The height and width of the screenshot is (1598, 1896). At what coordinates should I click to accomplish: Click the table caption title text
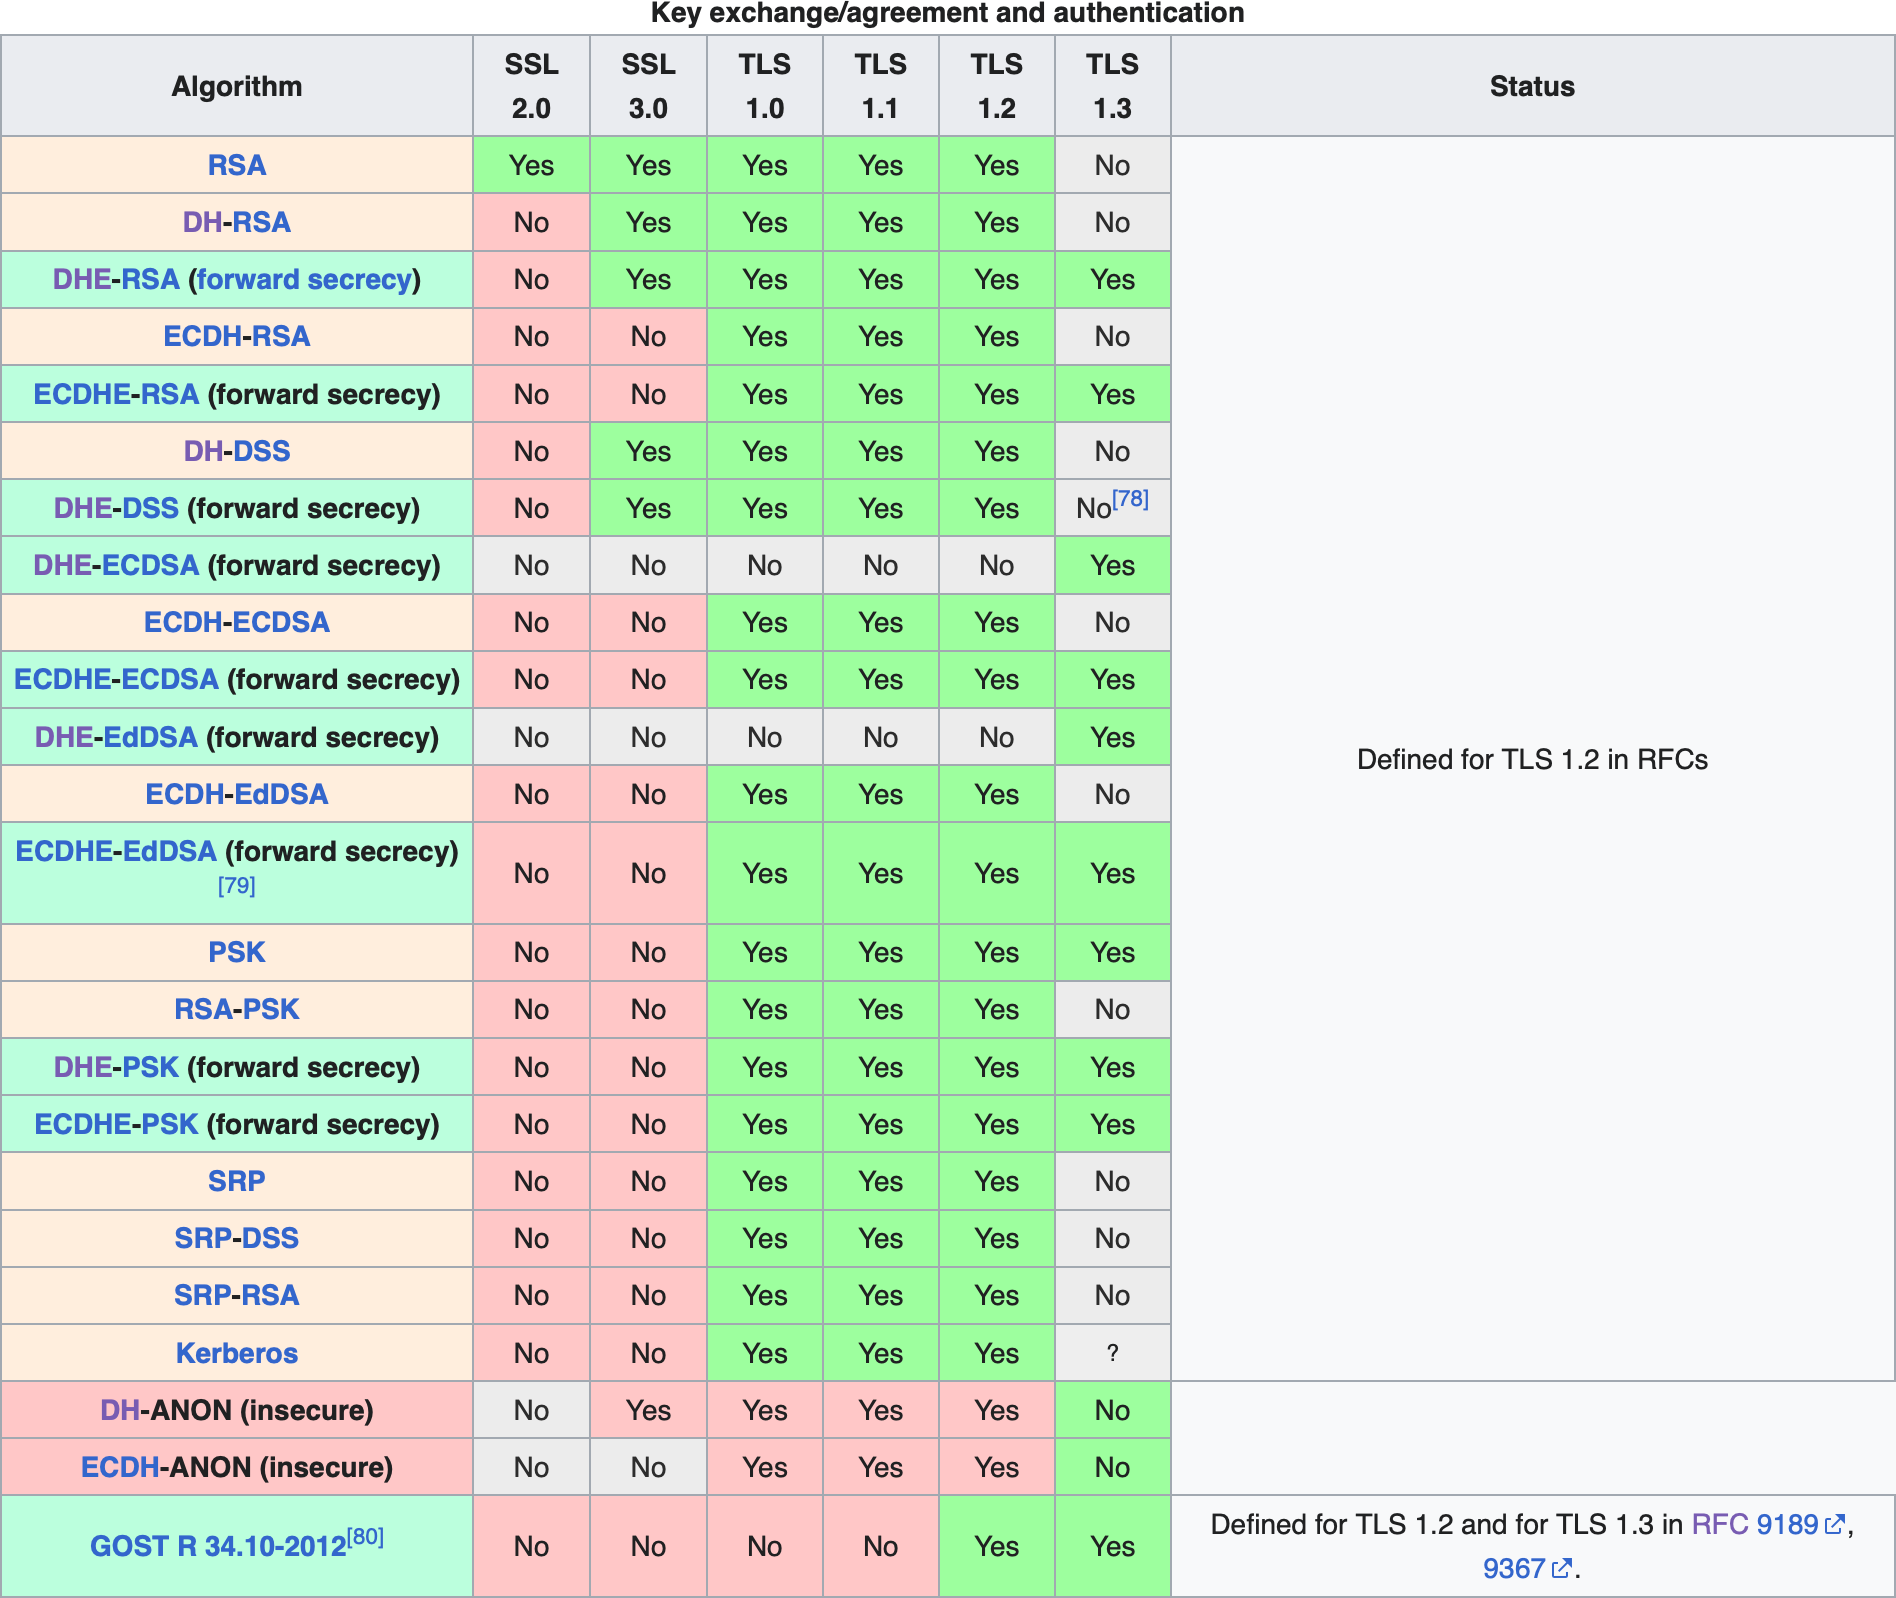947,13
